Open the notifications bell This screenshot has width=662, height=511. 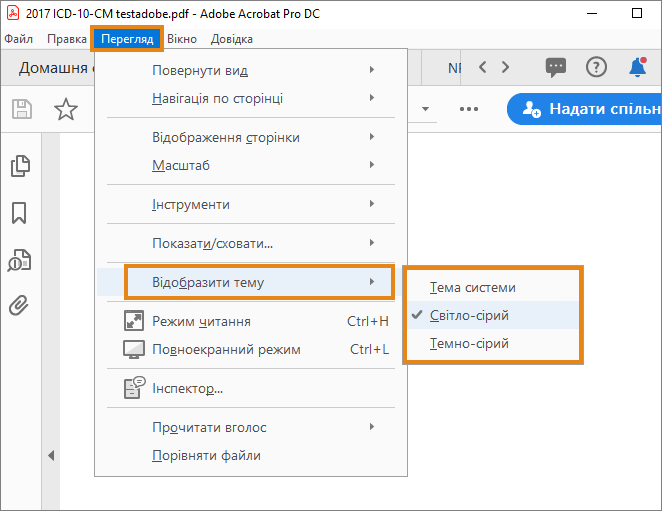click(x=637, y=67)
